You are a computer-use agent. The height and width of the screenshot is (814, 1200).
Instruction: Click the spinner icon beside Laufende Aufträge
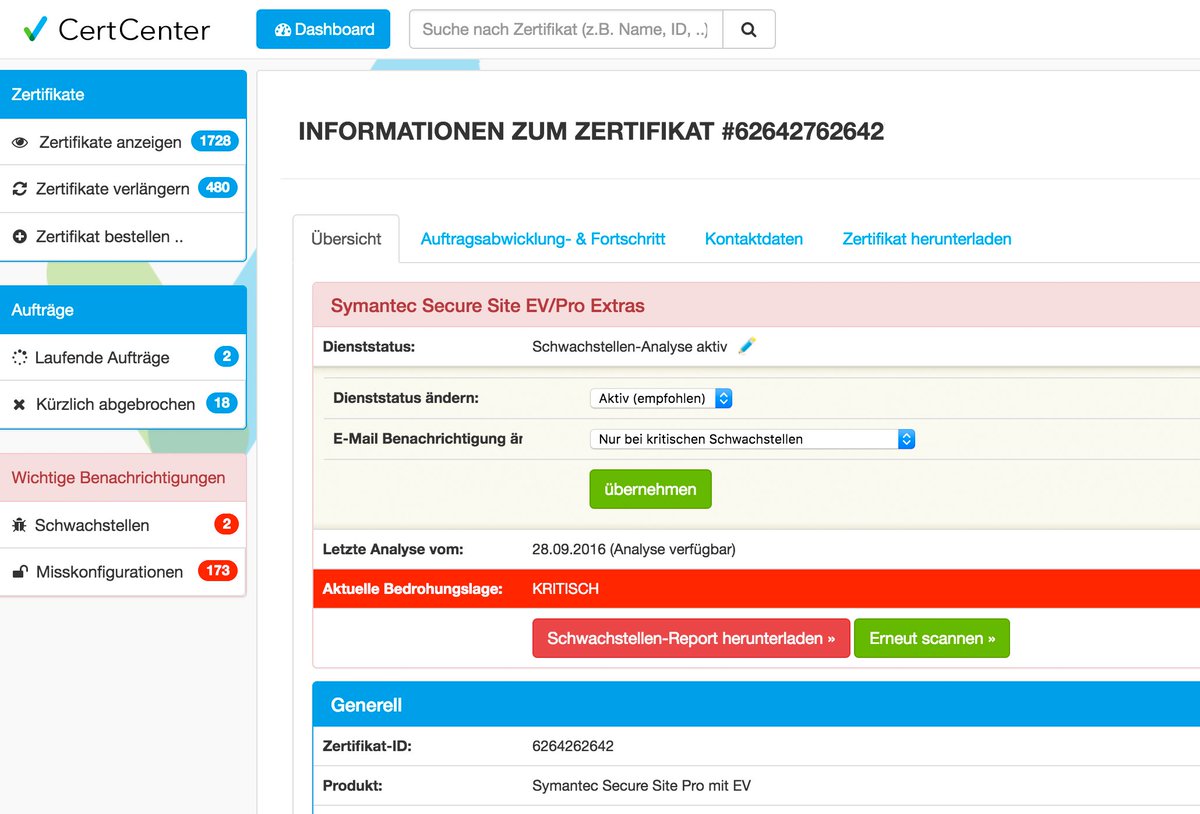[x=19, y=357]
